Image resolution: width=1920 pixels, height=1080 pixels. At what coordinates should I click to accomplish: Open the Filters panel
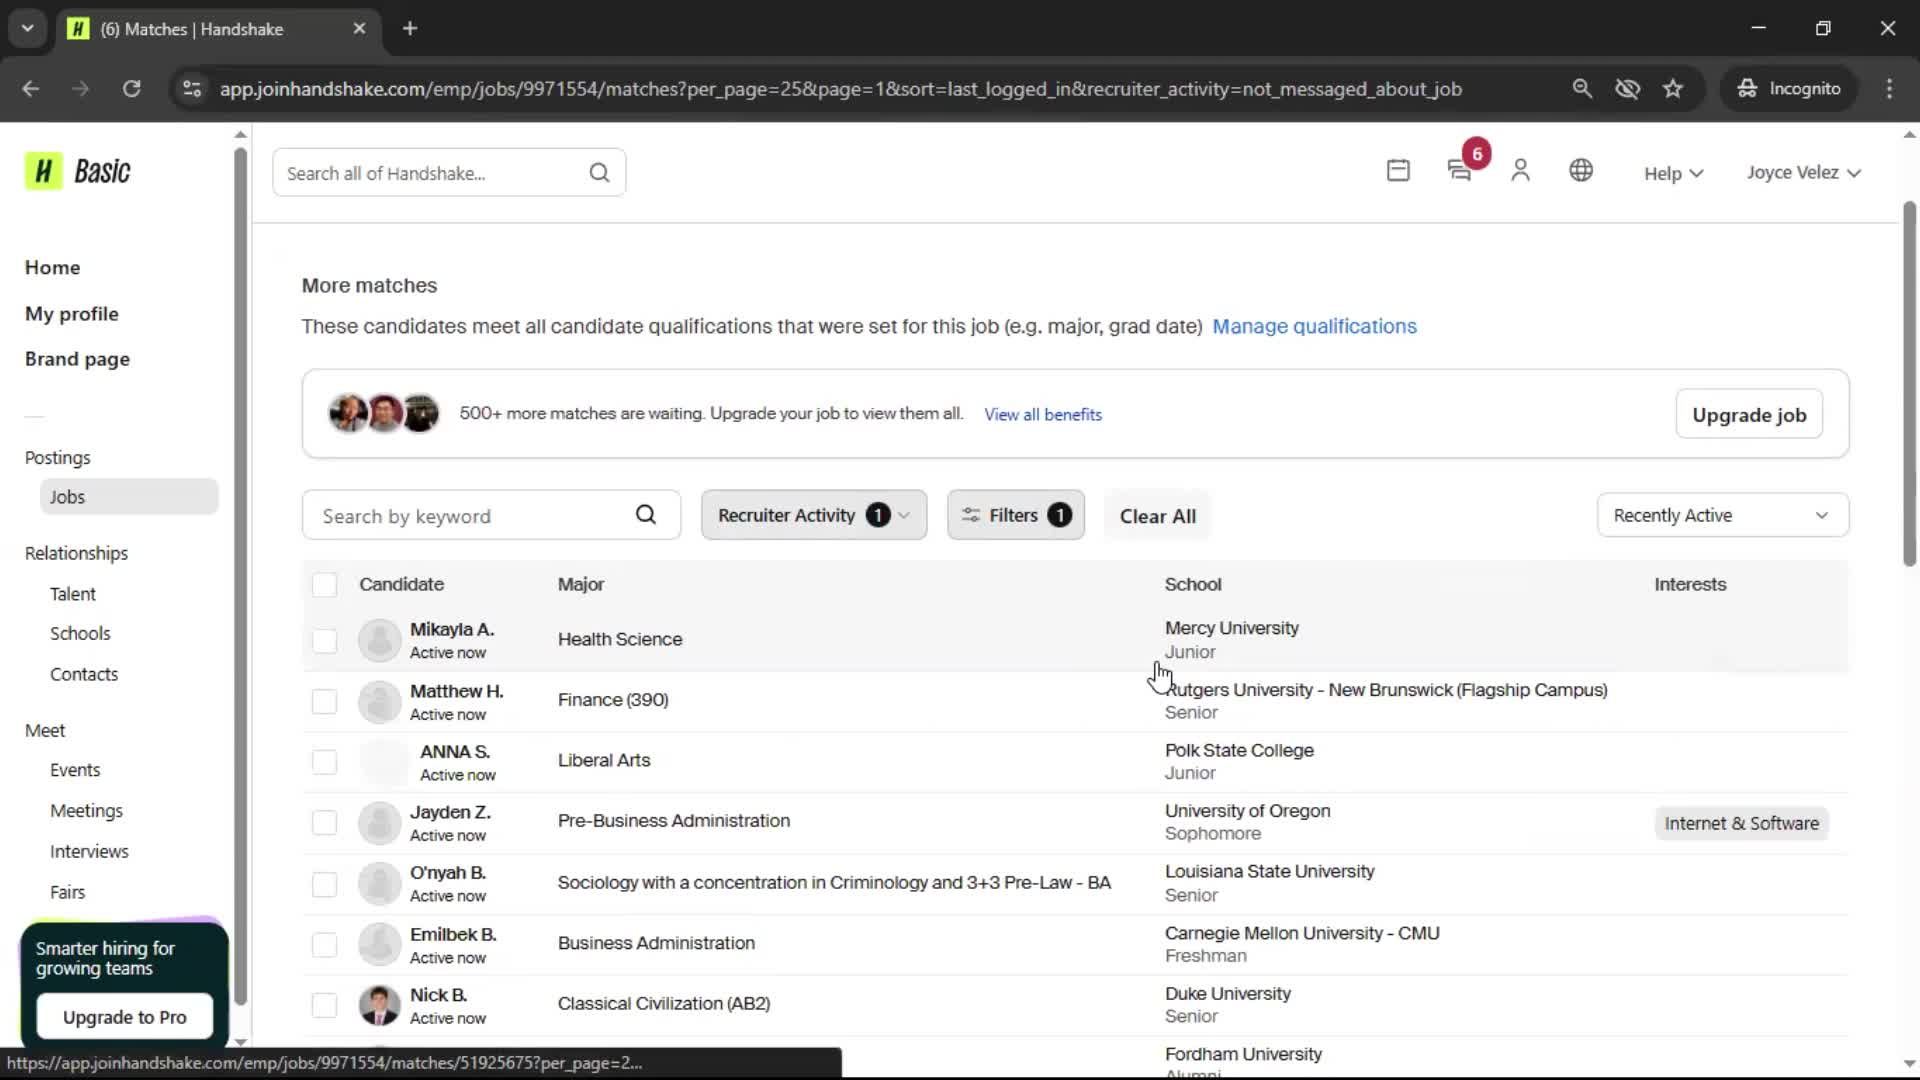tap(1015, 514)
